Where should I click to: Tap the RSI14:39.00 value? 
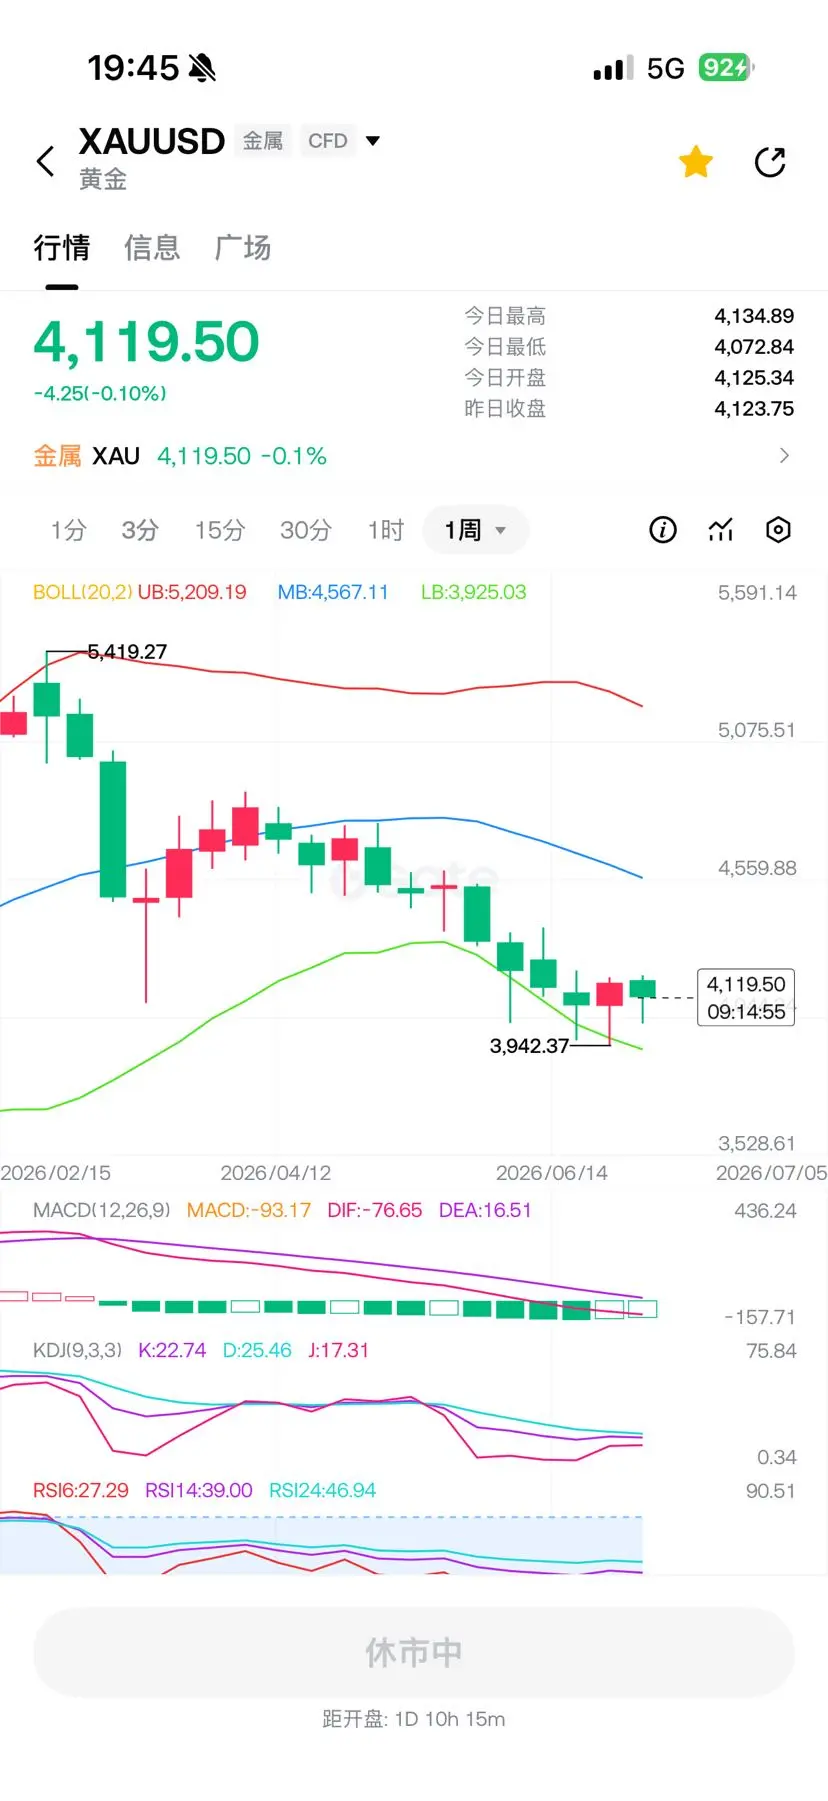coord(199,1490)
